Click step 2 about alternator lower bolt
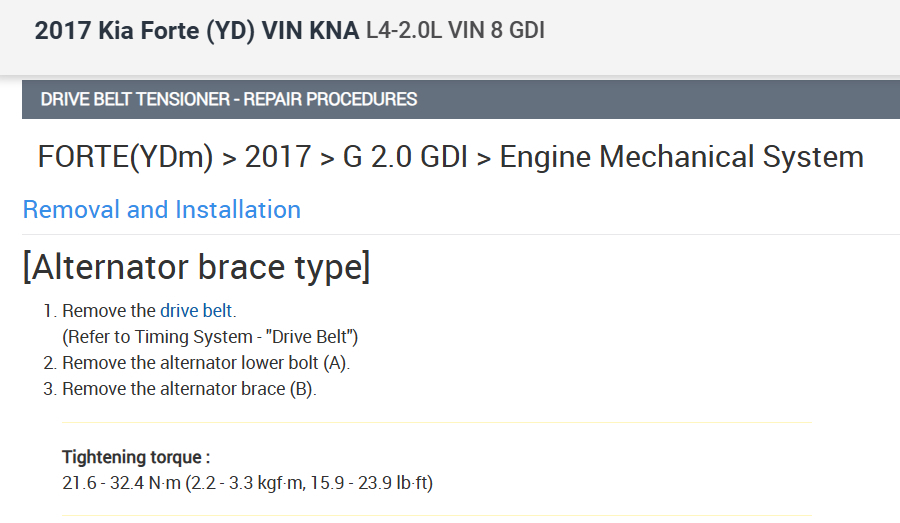 pos(206,363)
